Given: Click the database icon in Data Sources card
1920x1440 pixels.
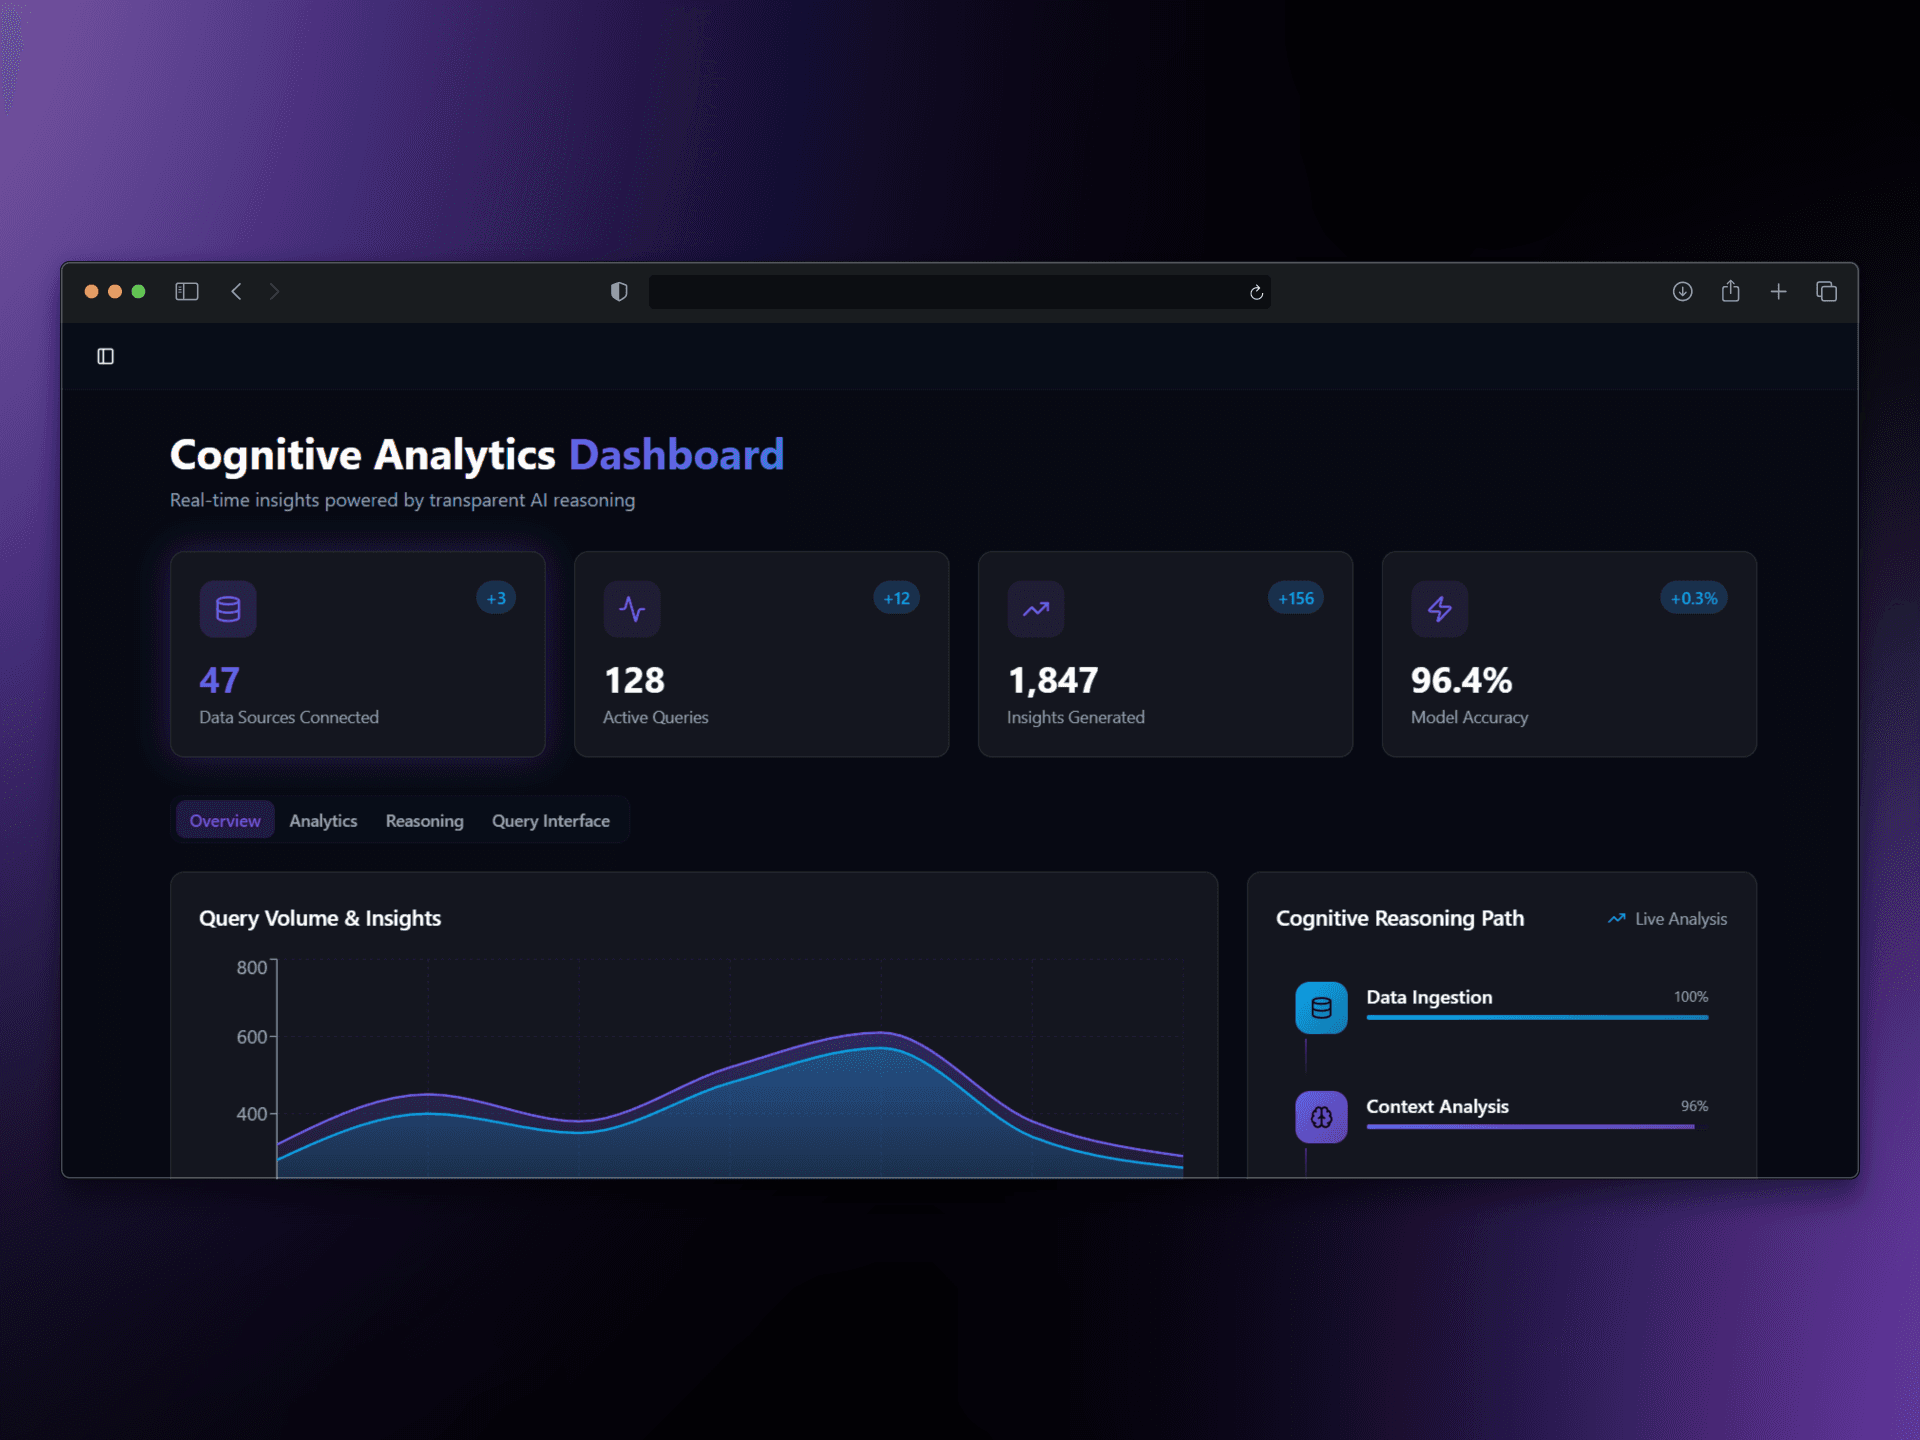Looking at the screenshot, I should pos(228,609).
